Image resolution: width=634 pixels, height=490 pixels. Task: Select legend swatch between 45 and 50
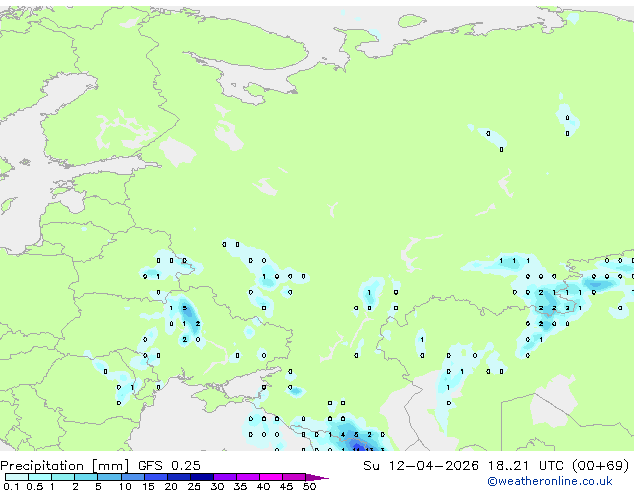[294, 477]
